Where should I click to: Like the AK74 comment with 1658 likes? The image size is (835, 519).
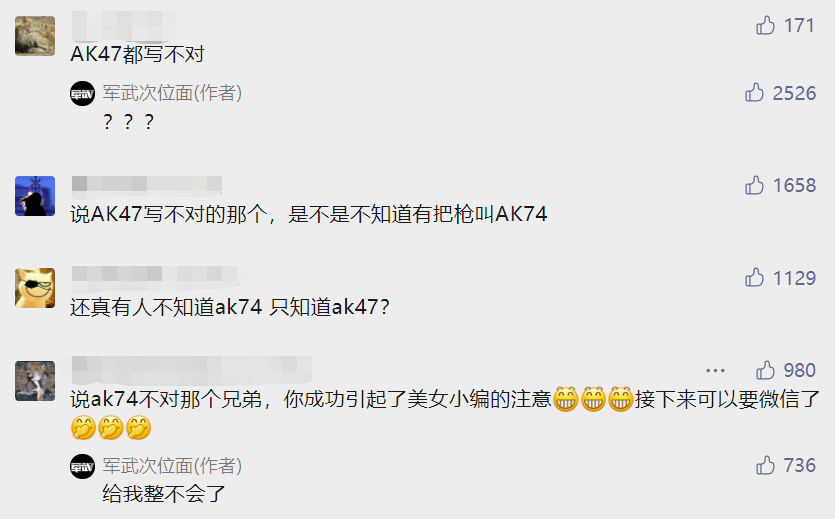755,185
